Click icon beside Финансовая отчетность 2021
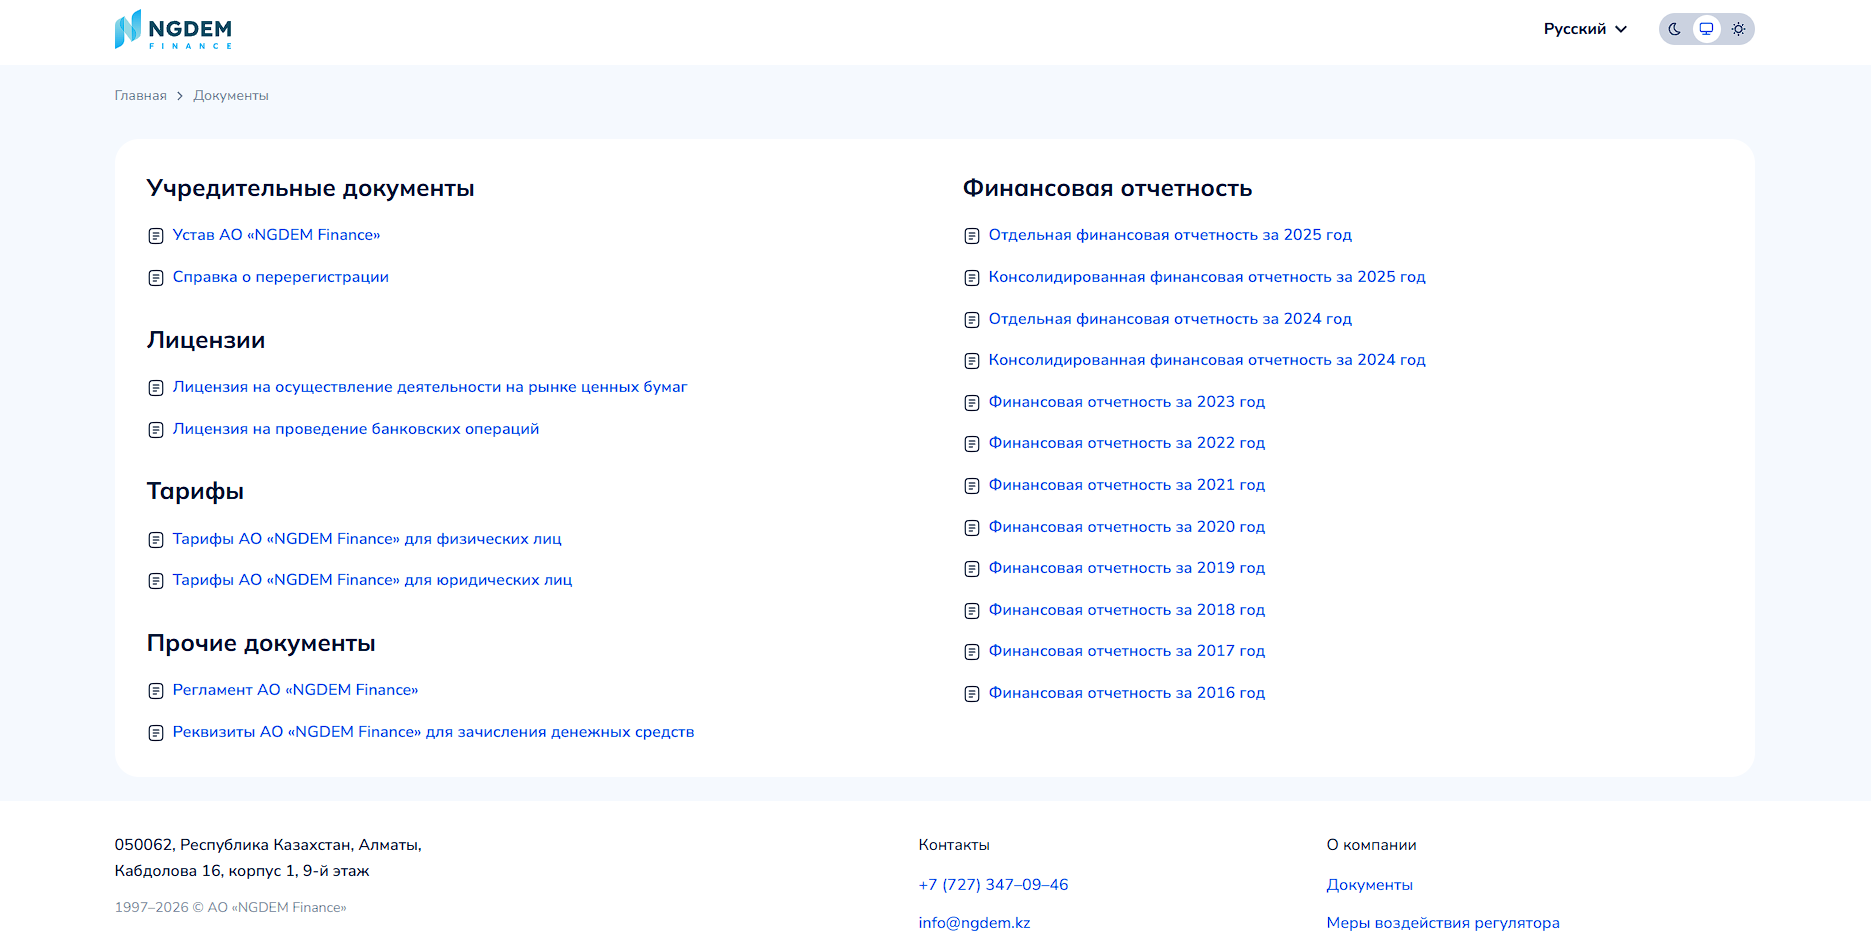 pyautogui.click(x=972, y=486)
